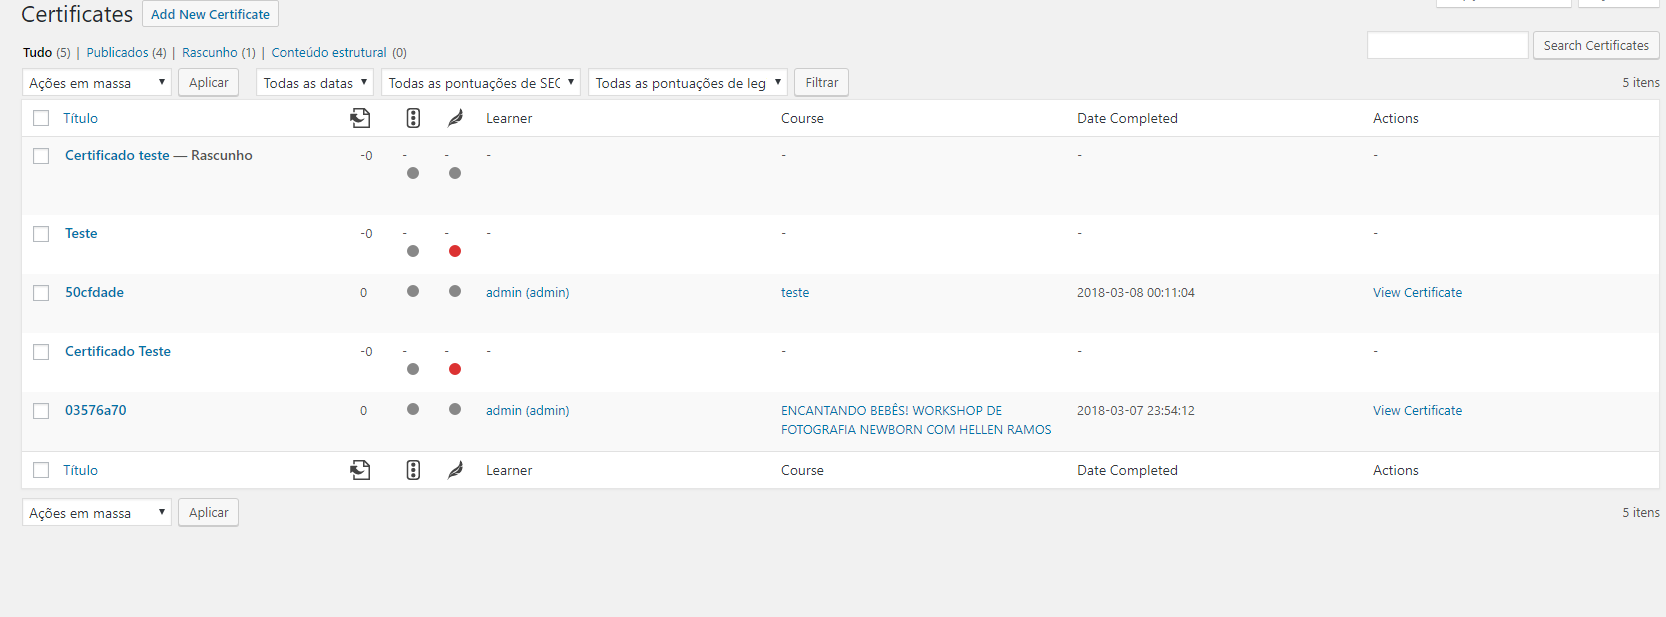Click SEO dot in 03576a70 row

[x=413, y=409]
